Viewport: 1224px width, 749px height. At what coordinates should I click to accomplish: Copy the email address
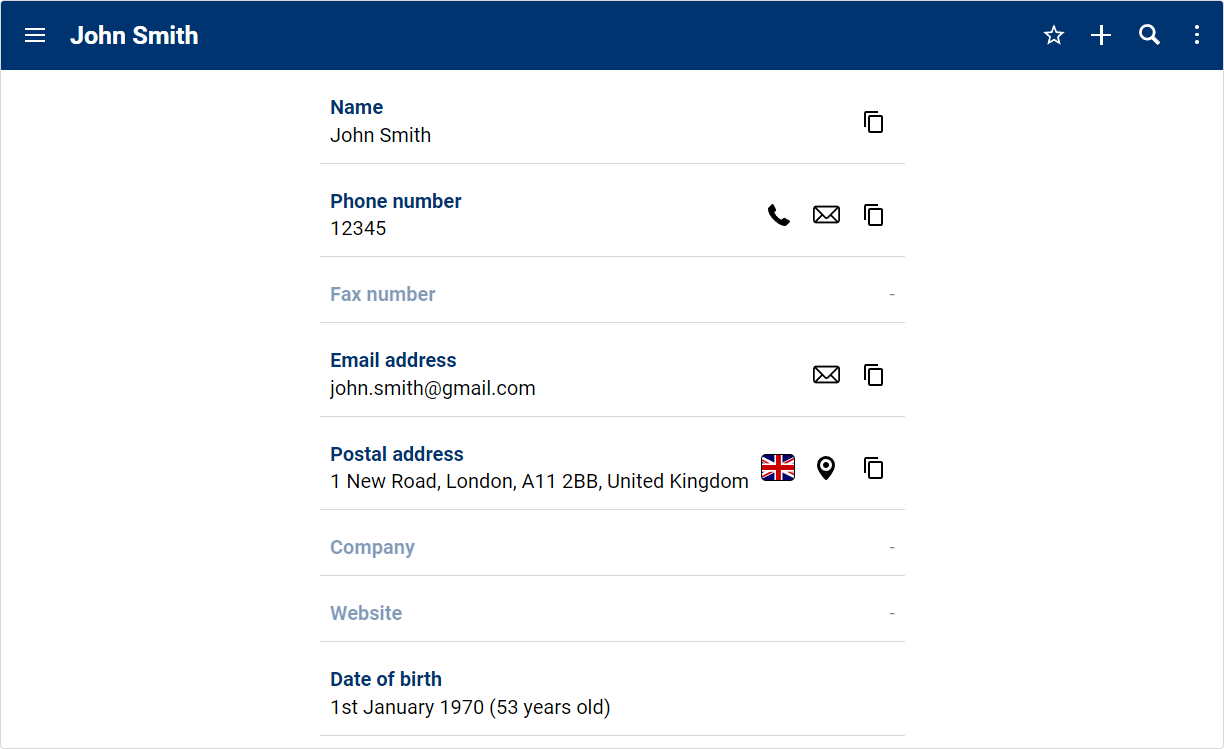pyautogui.click(x=874, y=375)
